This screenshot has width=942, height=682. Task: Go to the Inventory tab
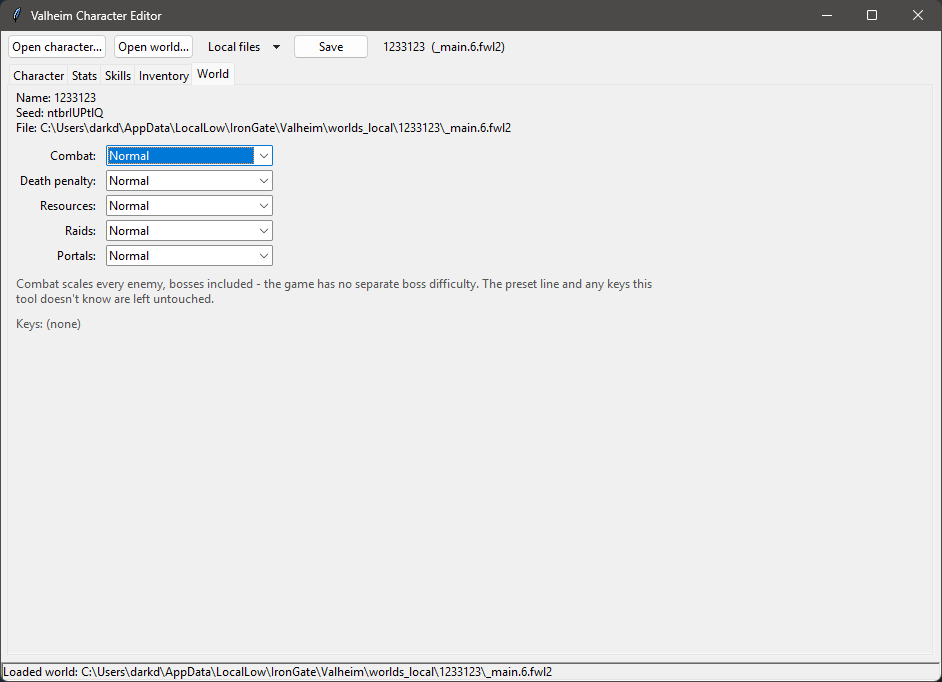click(163, 76)
